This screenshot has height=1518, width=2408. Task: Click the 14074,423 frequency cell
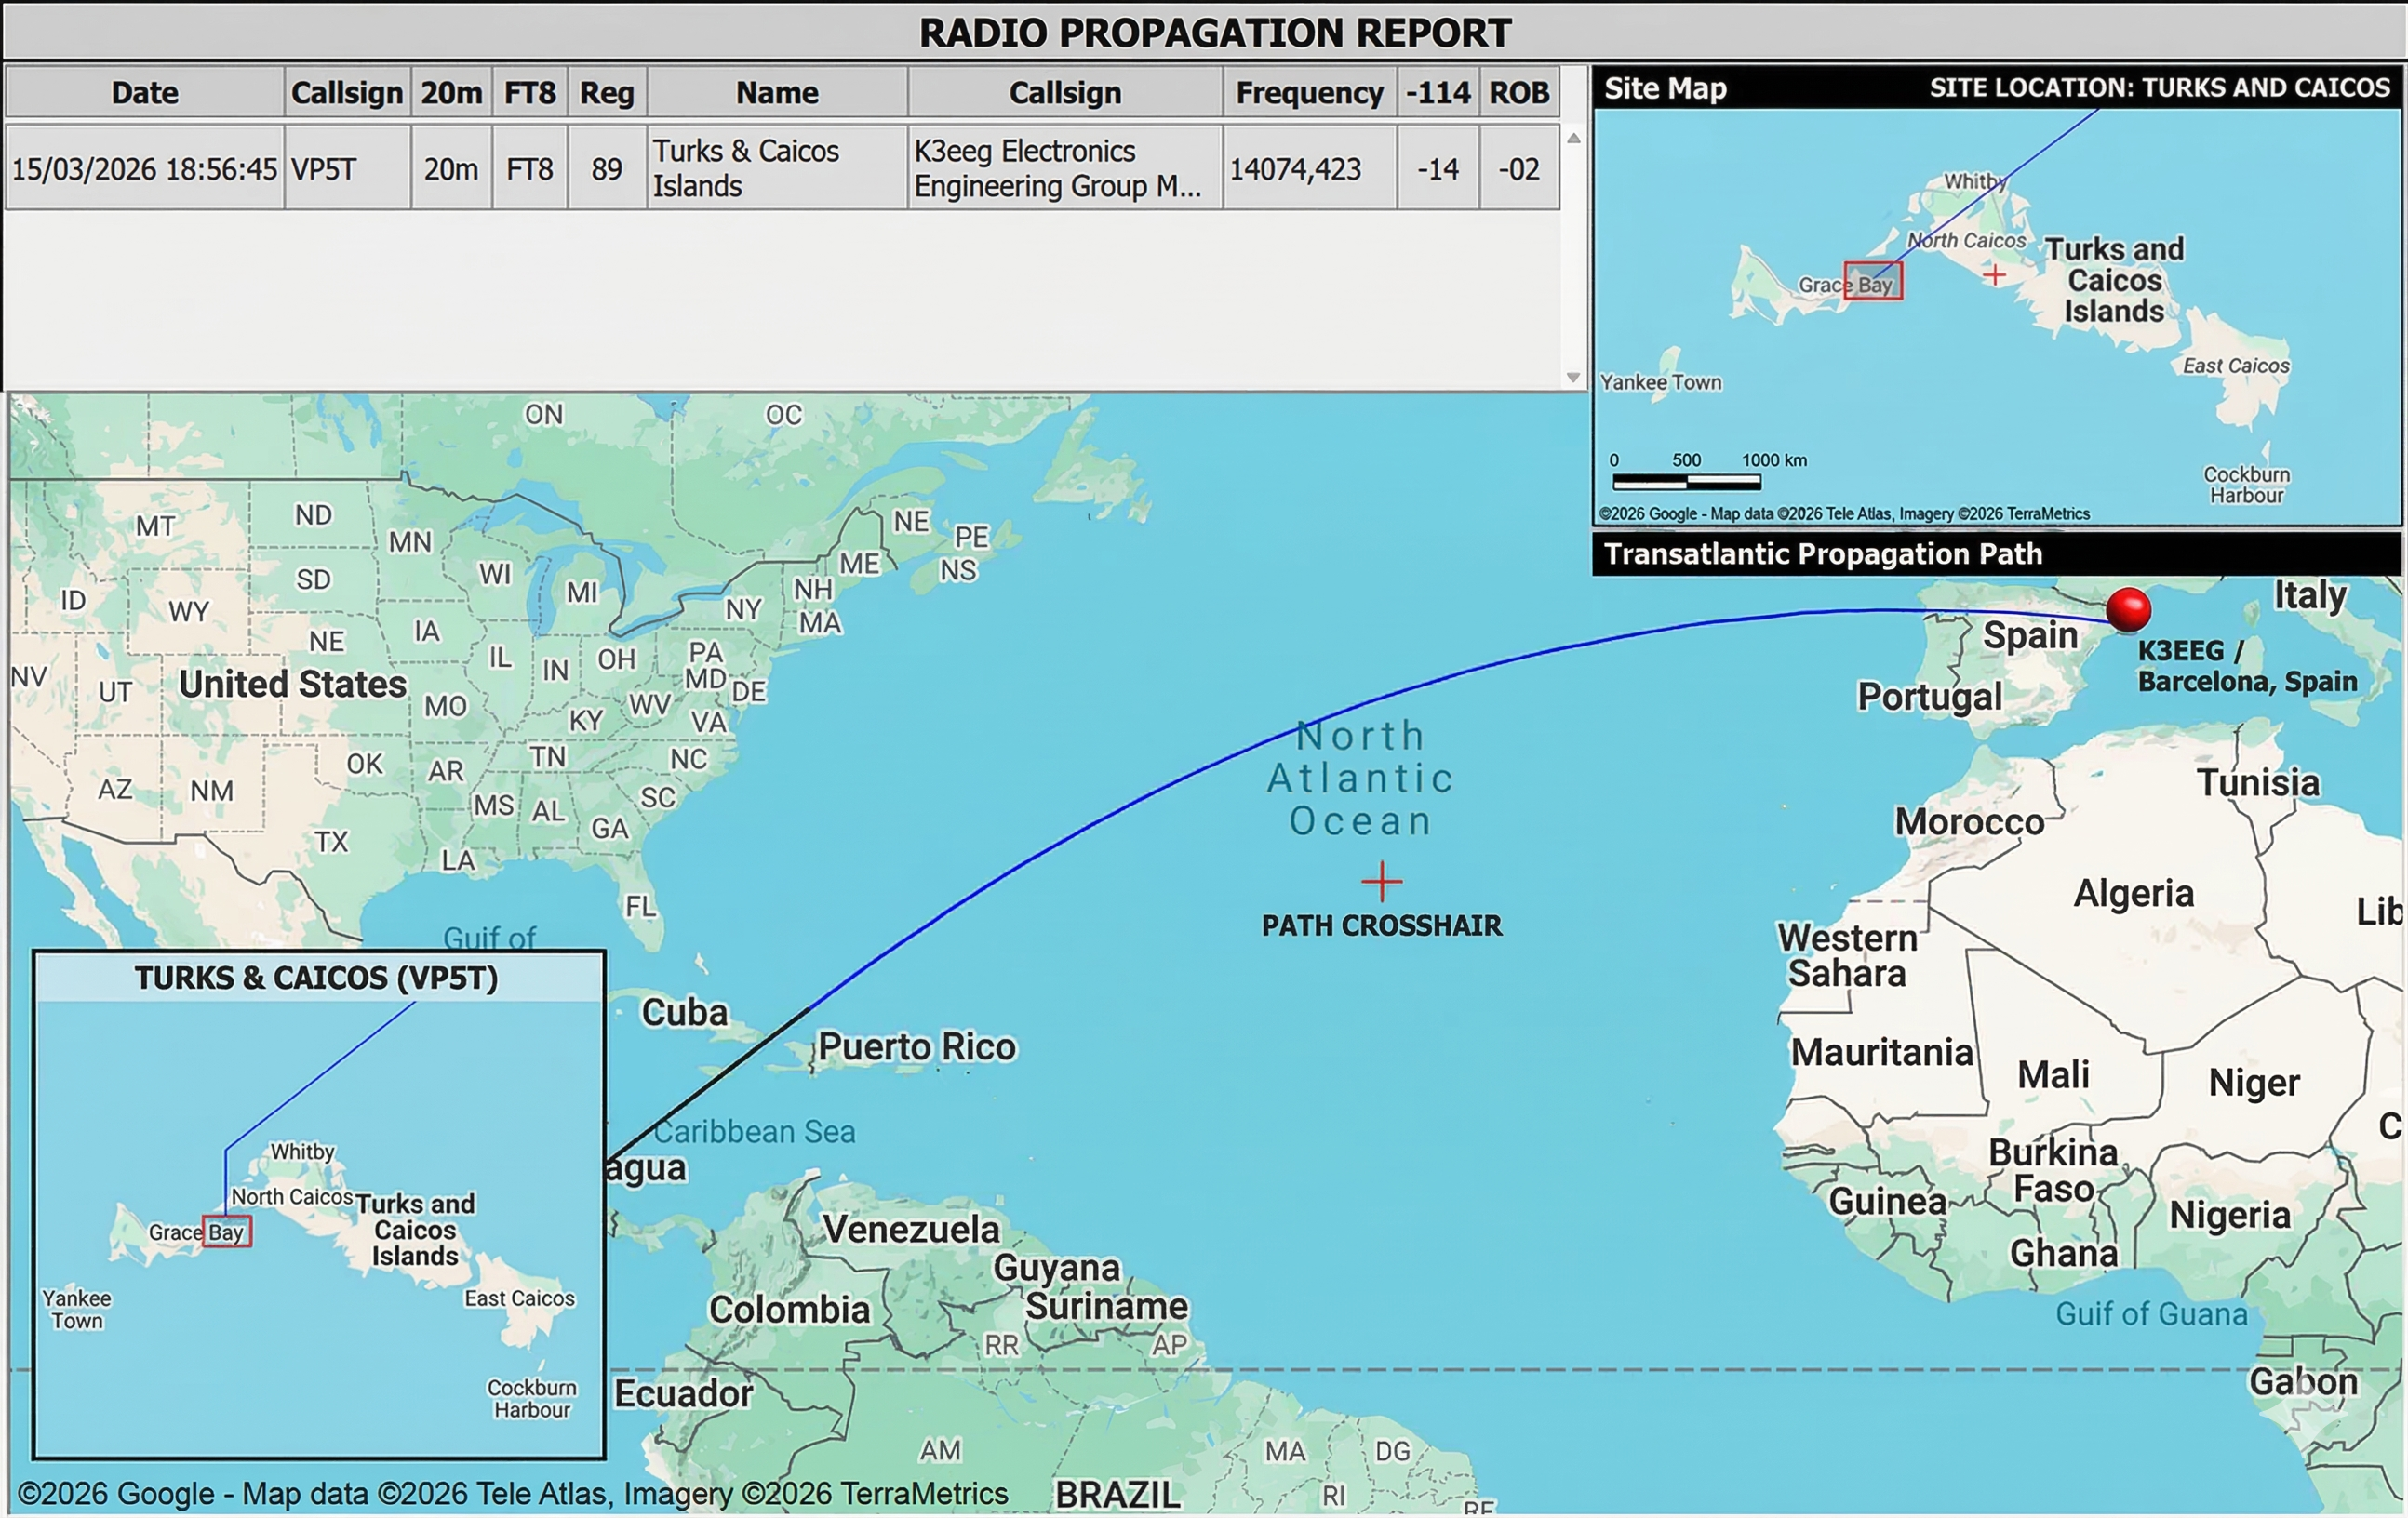tap(1295, 168)
